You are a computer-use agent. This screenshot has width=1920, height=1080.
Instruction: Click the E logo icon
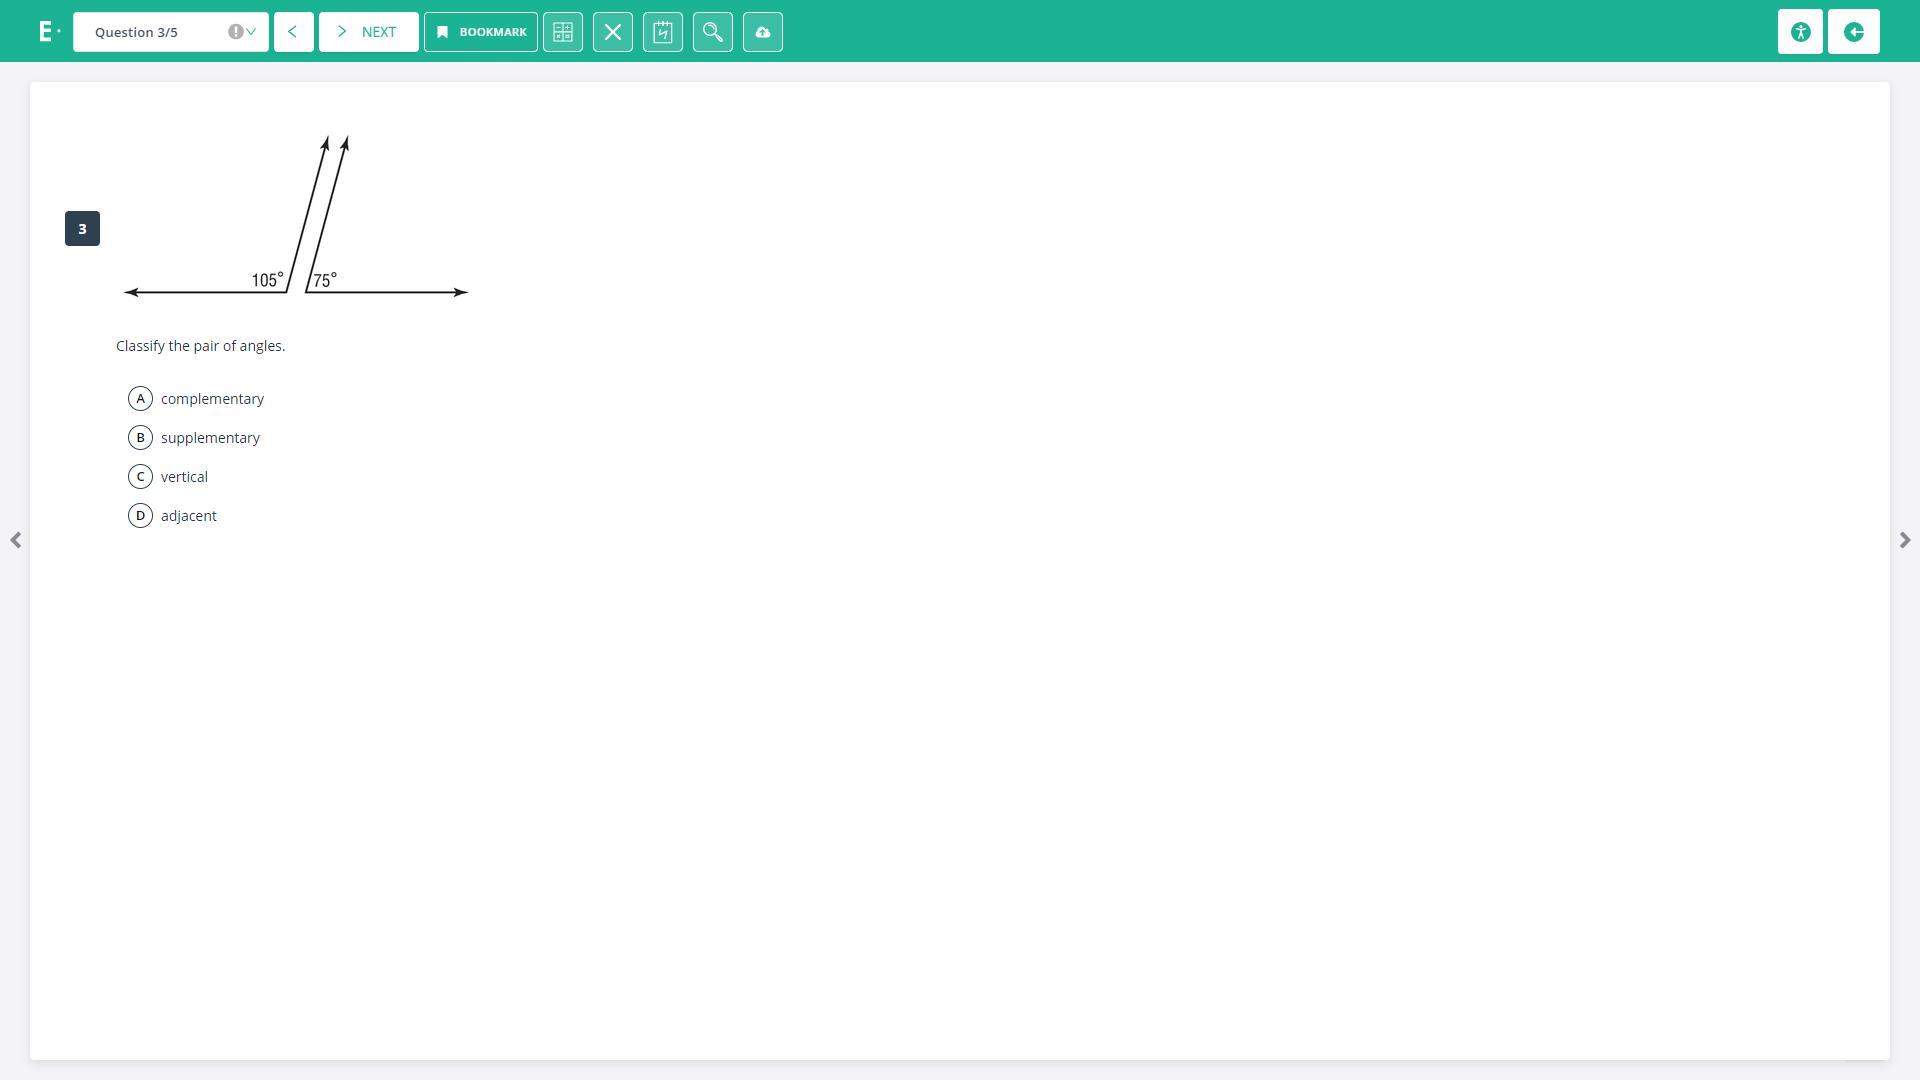coord(46,32)
